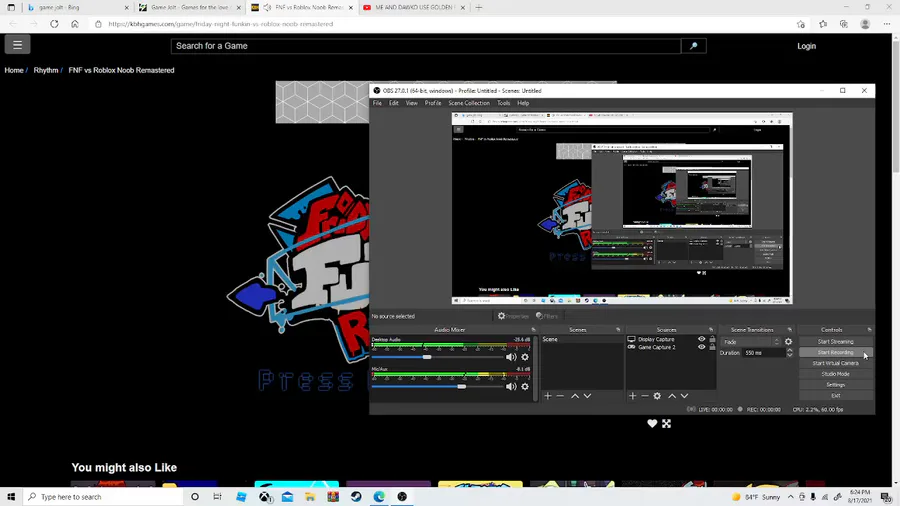Screen dimensions: 900x506
Task: Move source down arrow in Sources panel
Action: pyautogui.click(x=684, y=396)
